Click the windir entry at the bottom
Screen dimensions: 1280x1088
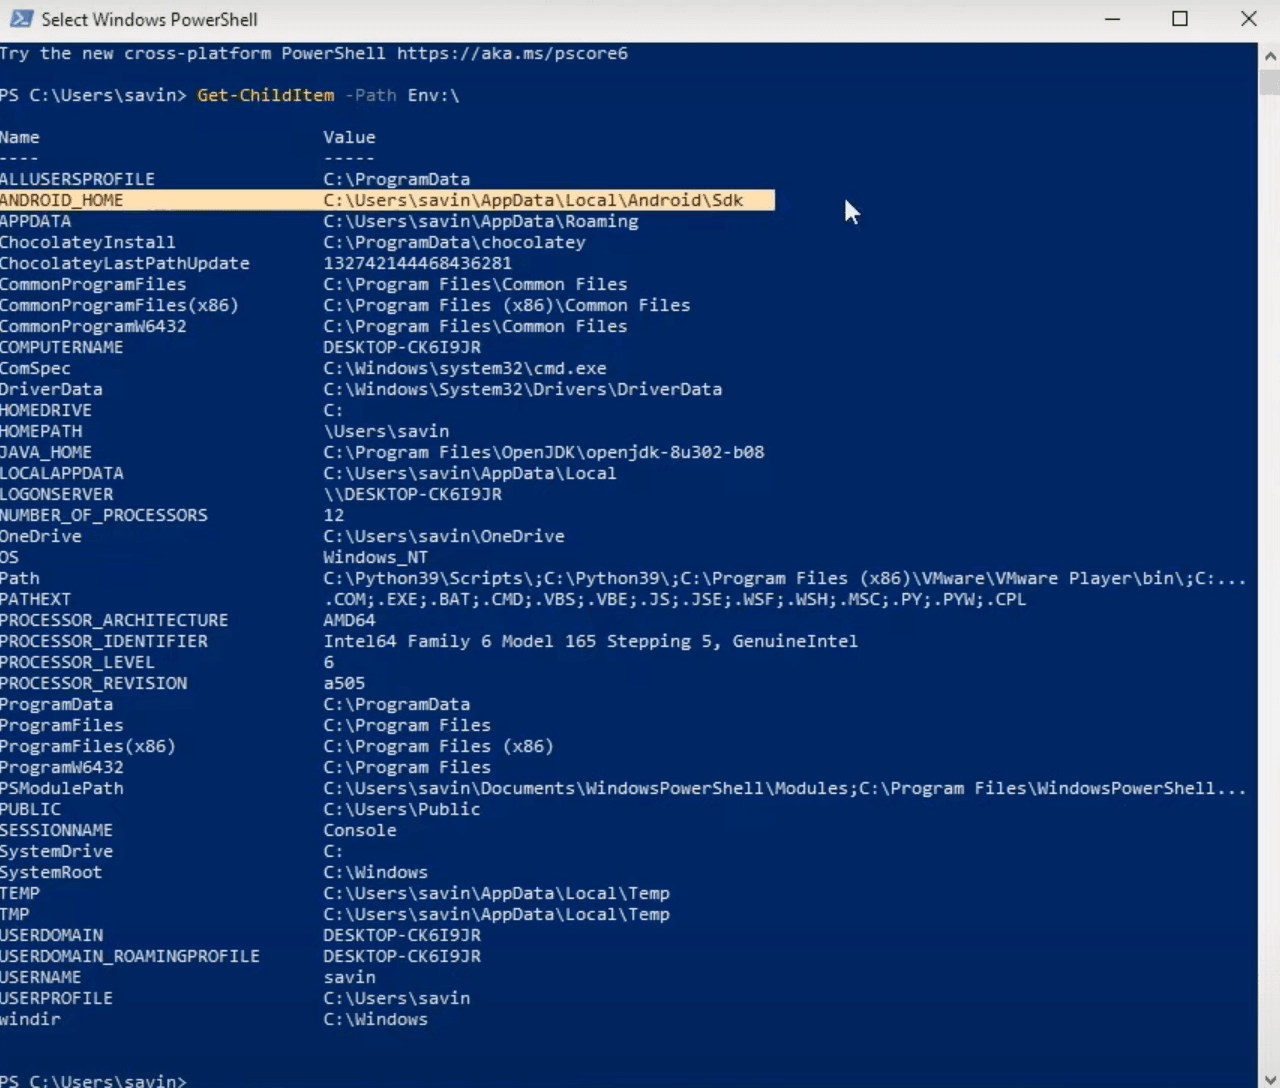pyautogui.click(x=30, y=1019)
